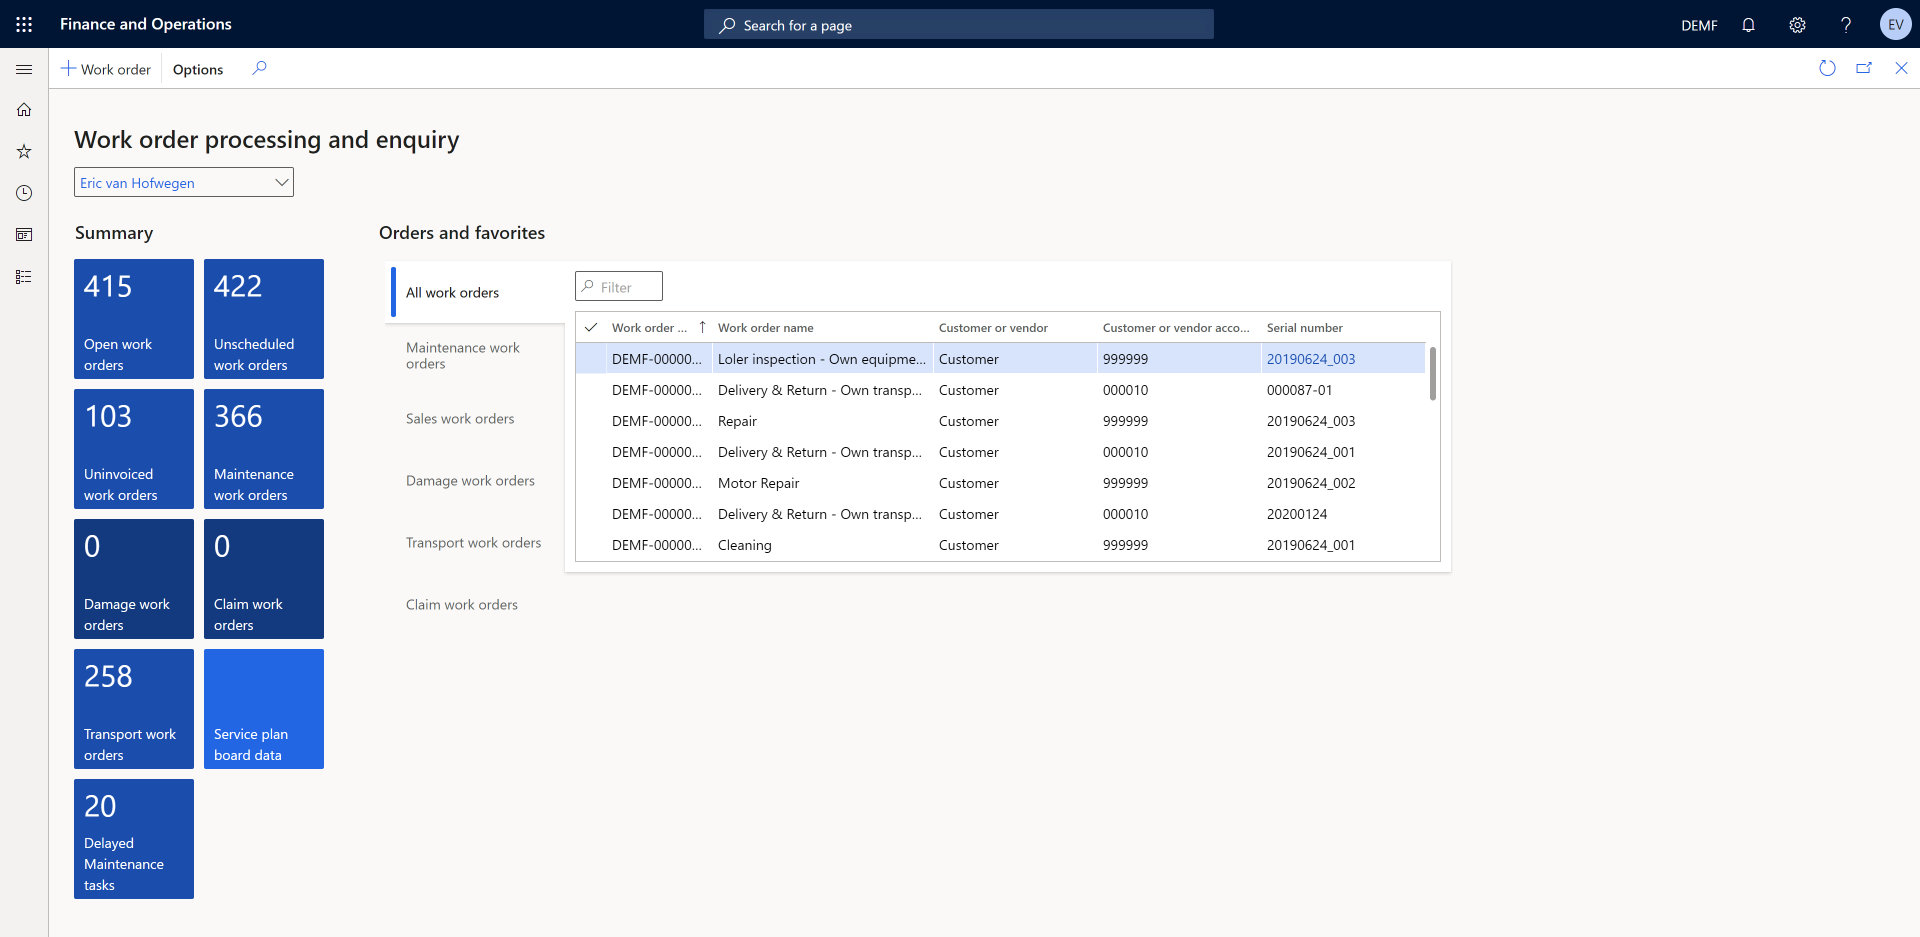Image resolution: width=1920 pixels, height=937 pixels.
Task: Create new Work order
Action: (x=106, y=69)
